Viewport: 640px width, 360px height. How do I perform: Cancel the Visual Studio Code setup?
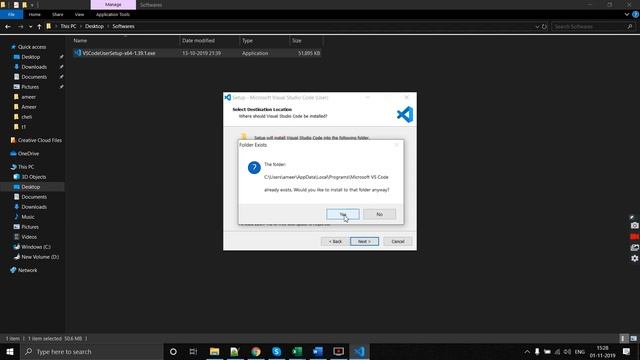click(398, 241)
